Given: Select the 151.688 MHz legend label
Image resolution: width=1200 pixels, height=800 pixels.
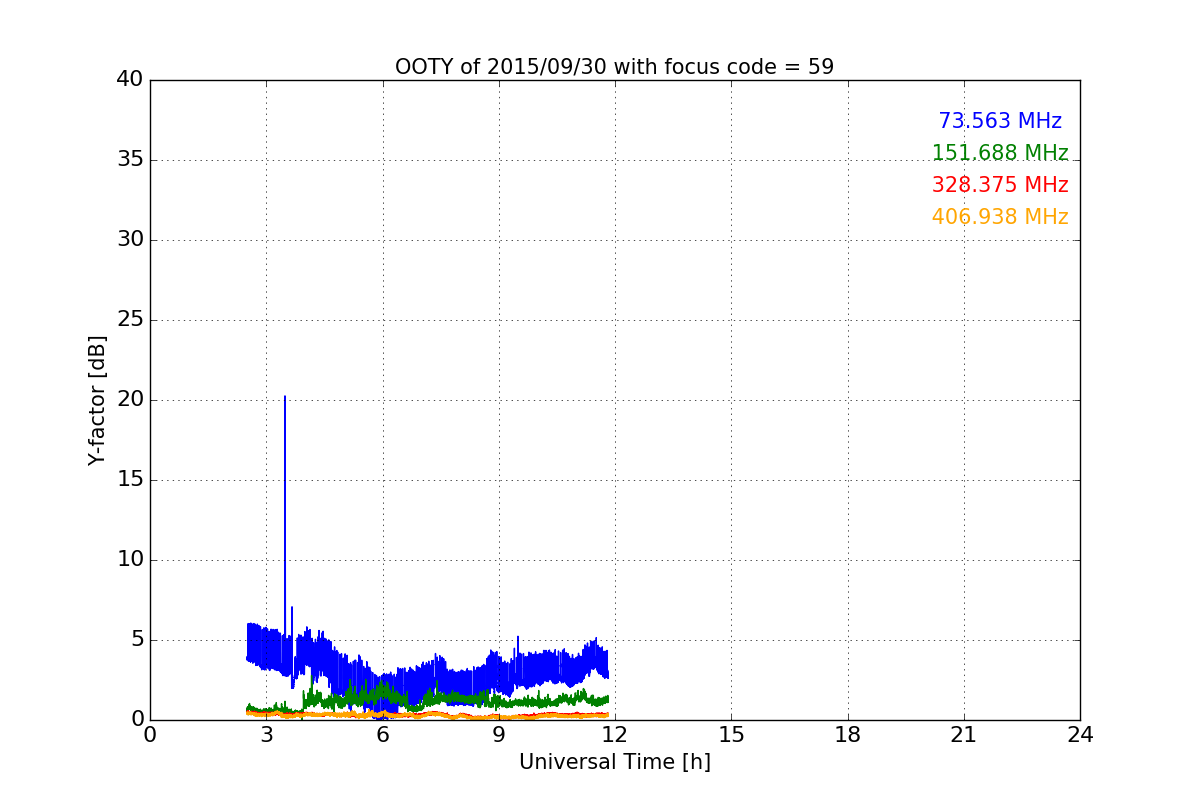Looking at the screenshot, I should (1000, 153).
